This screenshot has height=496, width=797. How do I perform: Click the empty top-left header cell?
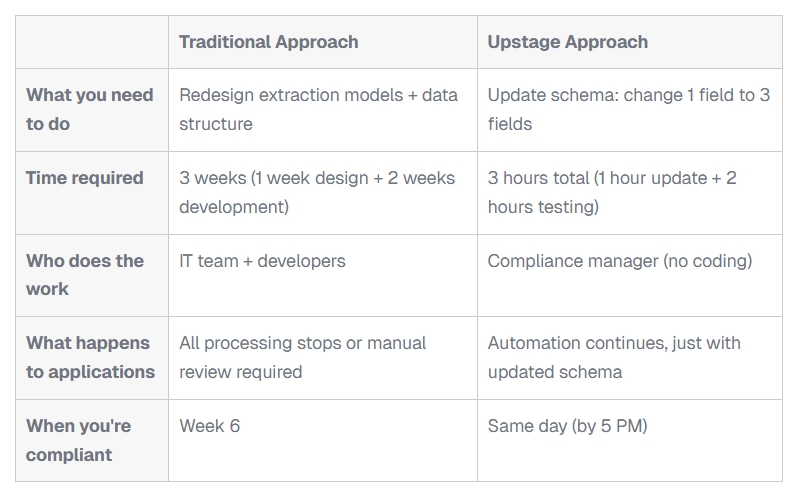(92, 42)
